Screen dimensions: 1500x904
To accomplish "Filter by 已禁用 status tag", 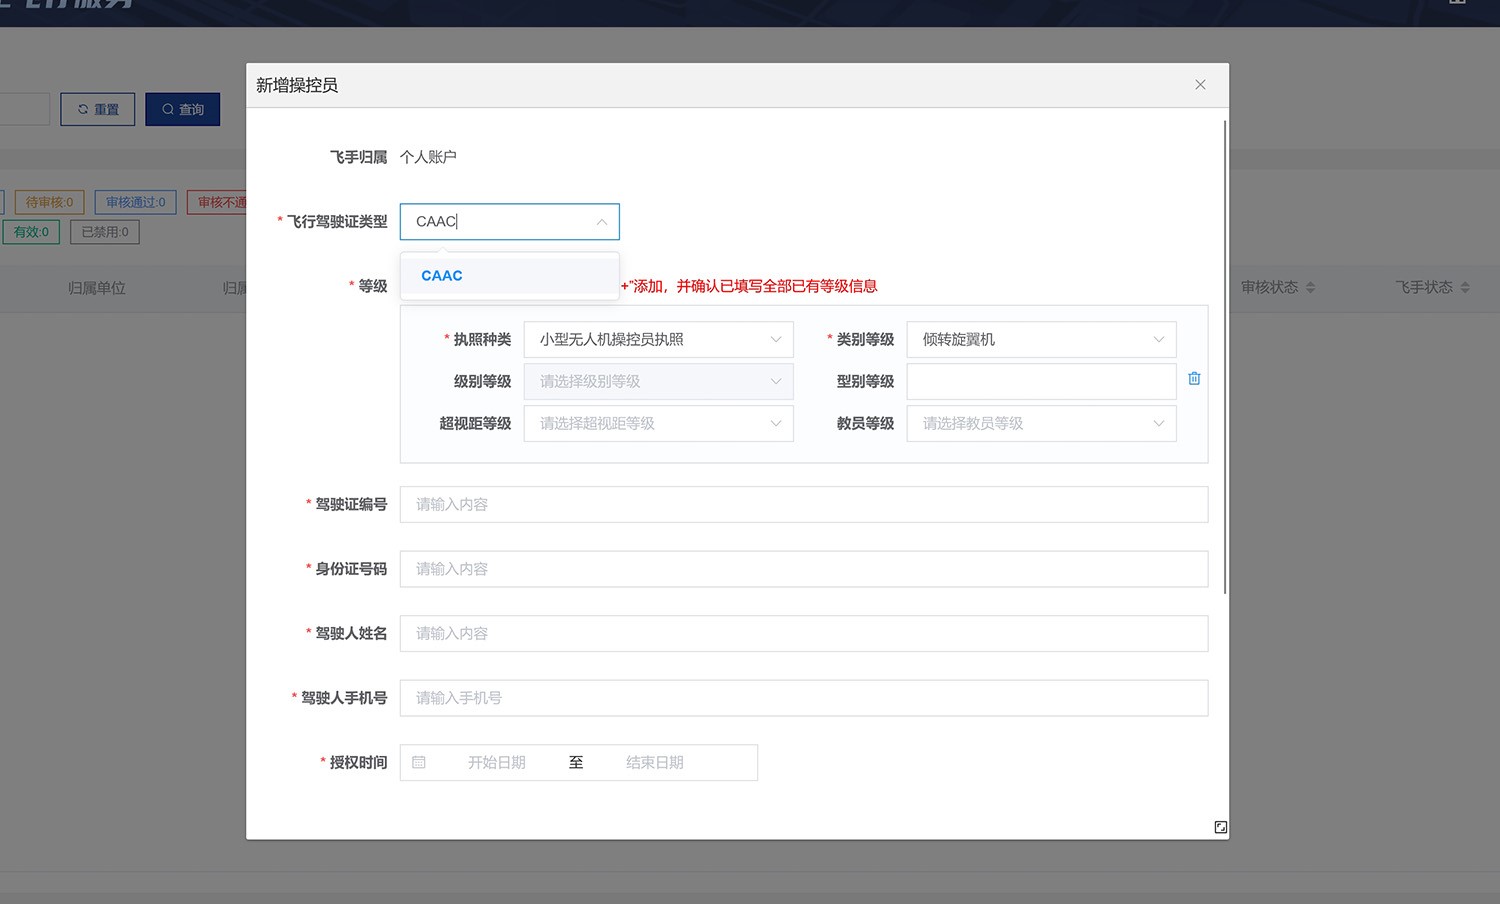I will [x=105, y=232].
